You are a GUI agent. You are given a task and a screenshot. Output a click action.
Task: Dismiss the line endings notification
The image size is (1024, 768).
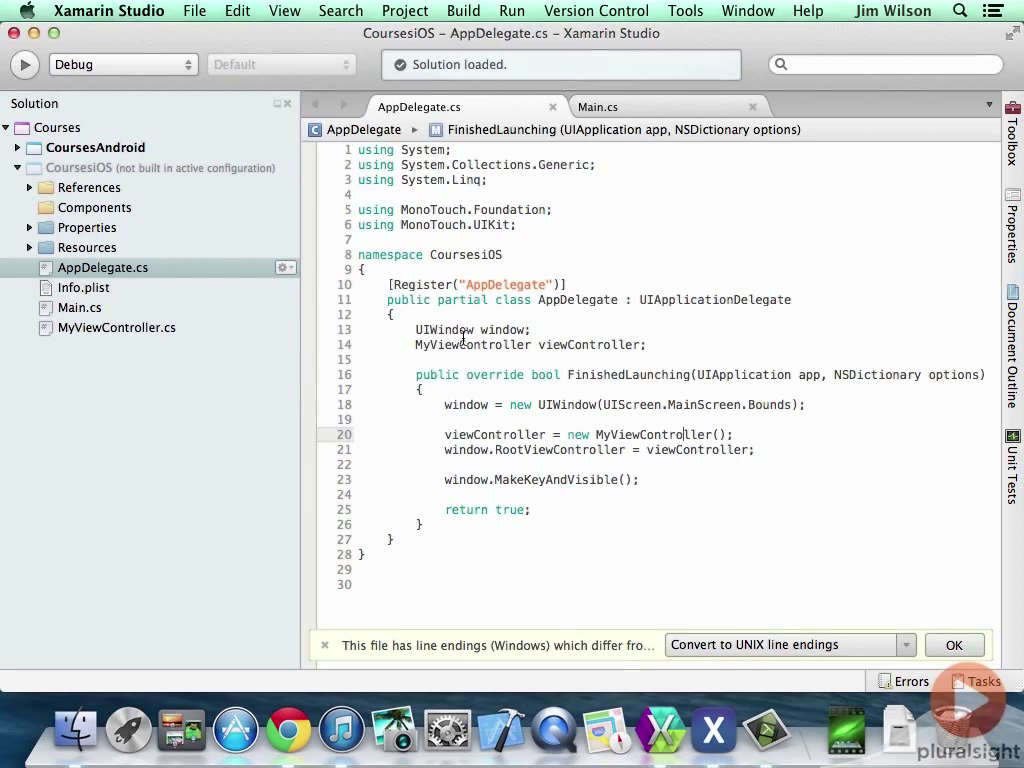pyautogui.click(x=325, y=645)
